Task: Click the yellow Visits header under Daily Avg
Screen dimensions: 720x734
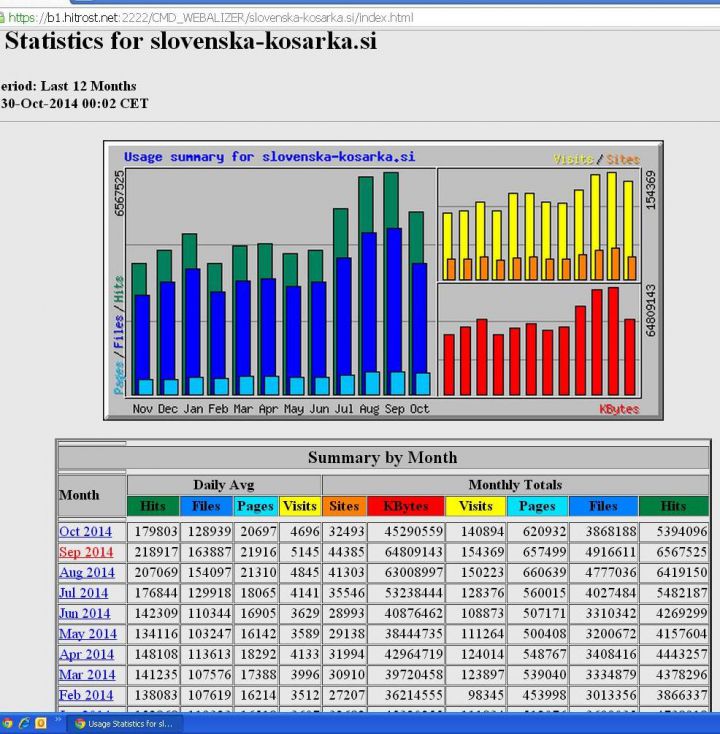Action: click(300, 506)
